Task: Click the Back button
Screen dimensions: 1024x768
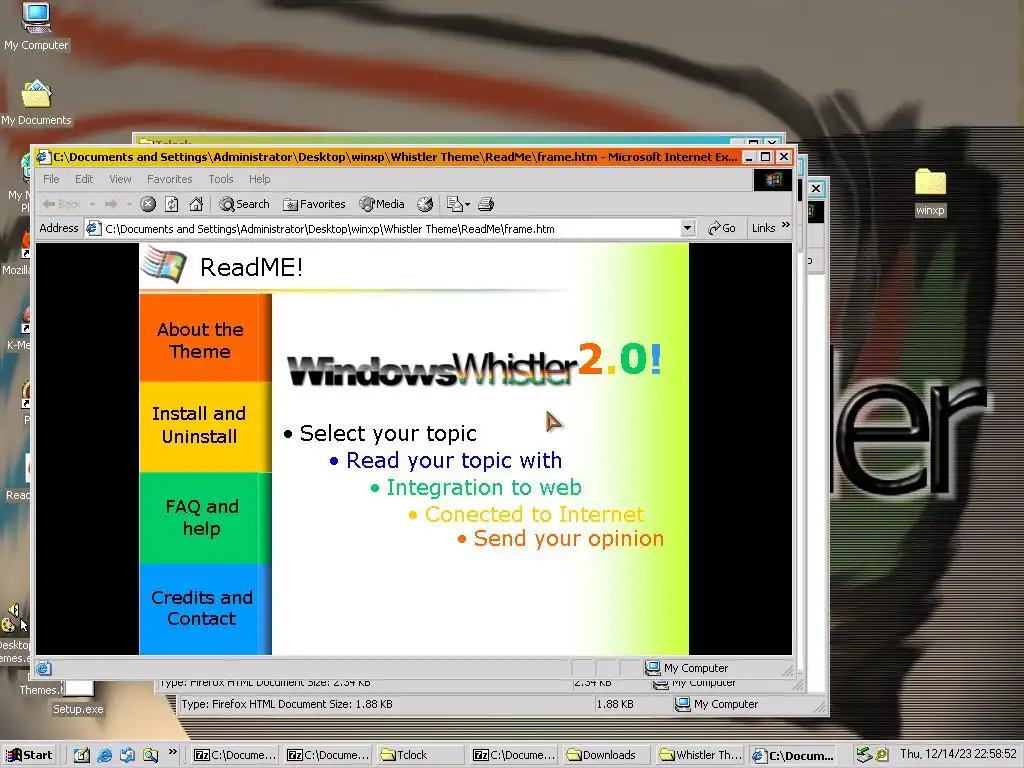Action: (x=61, y=204)
